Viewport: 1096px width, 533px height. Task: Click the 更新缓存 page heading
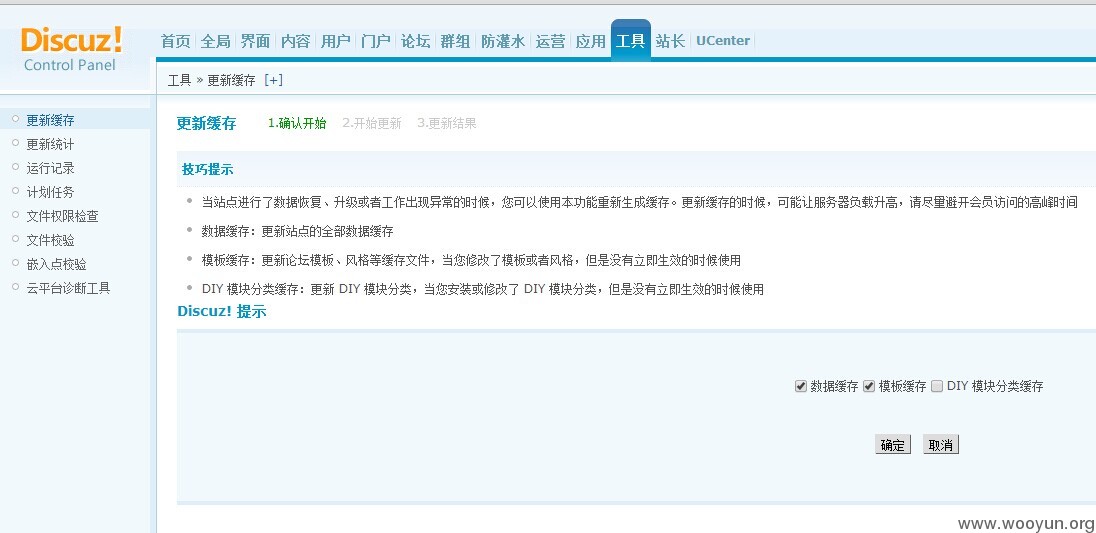point(206,124)
